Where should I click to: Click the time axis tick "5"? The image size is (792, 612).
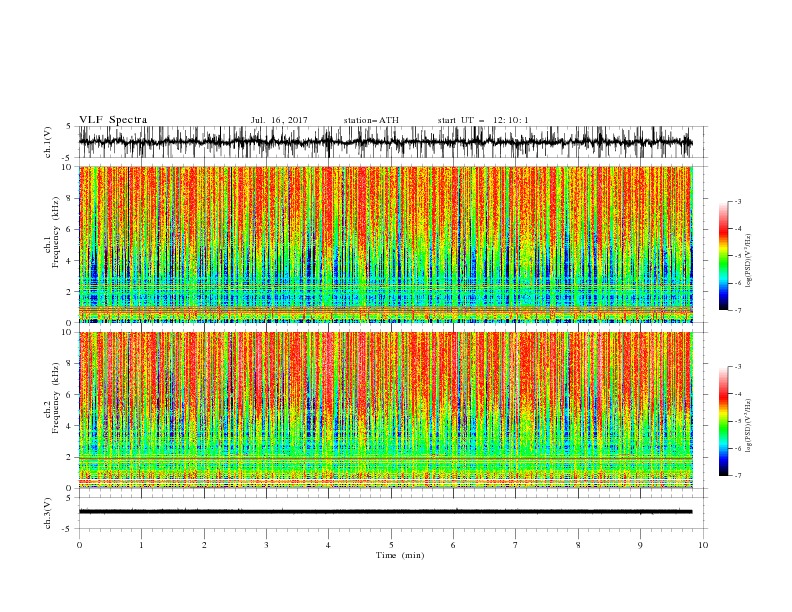(x=391, y=545)
